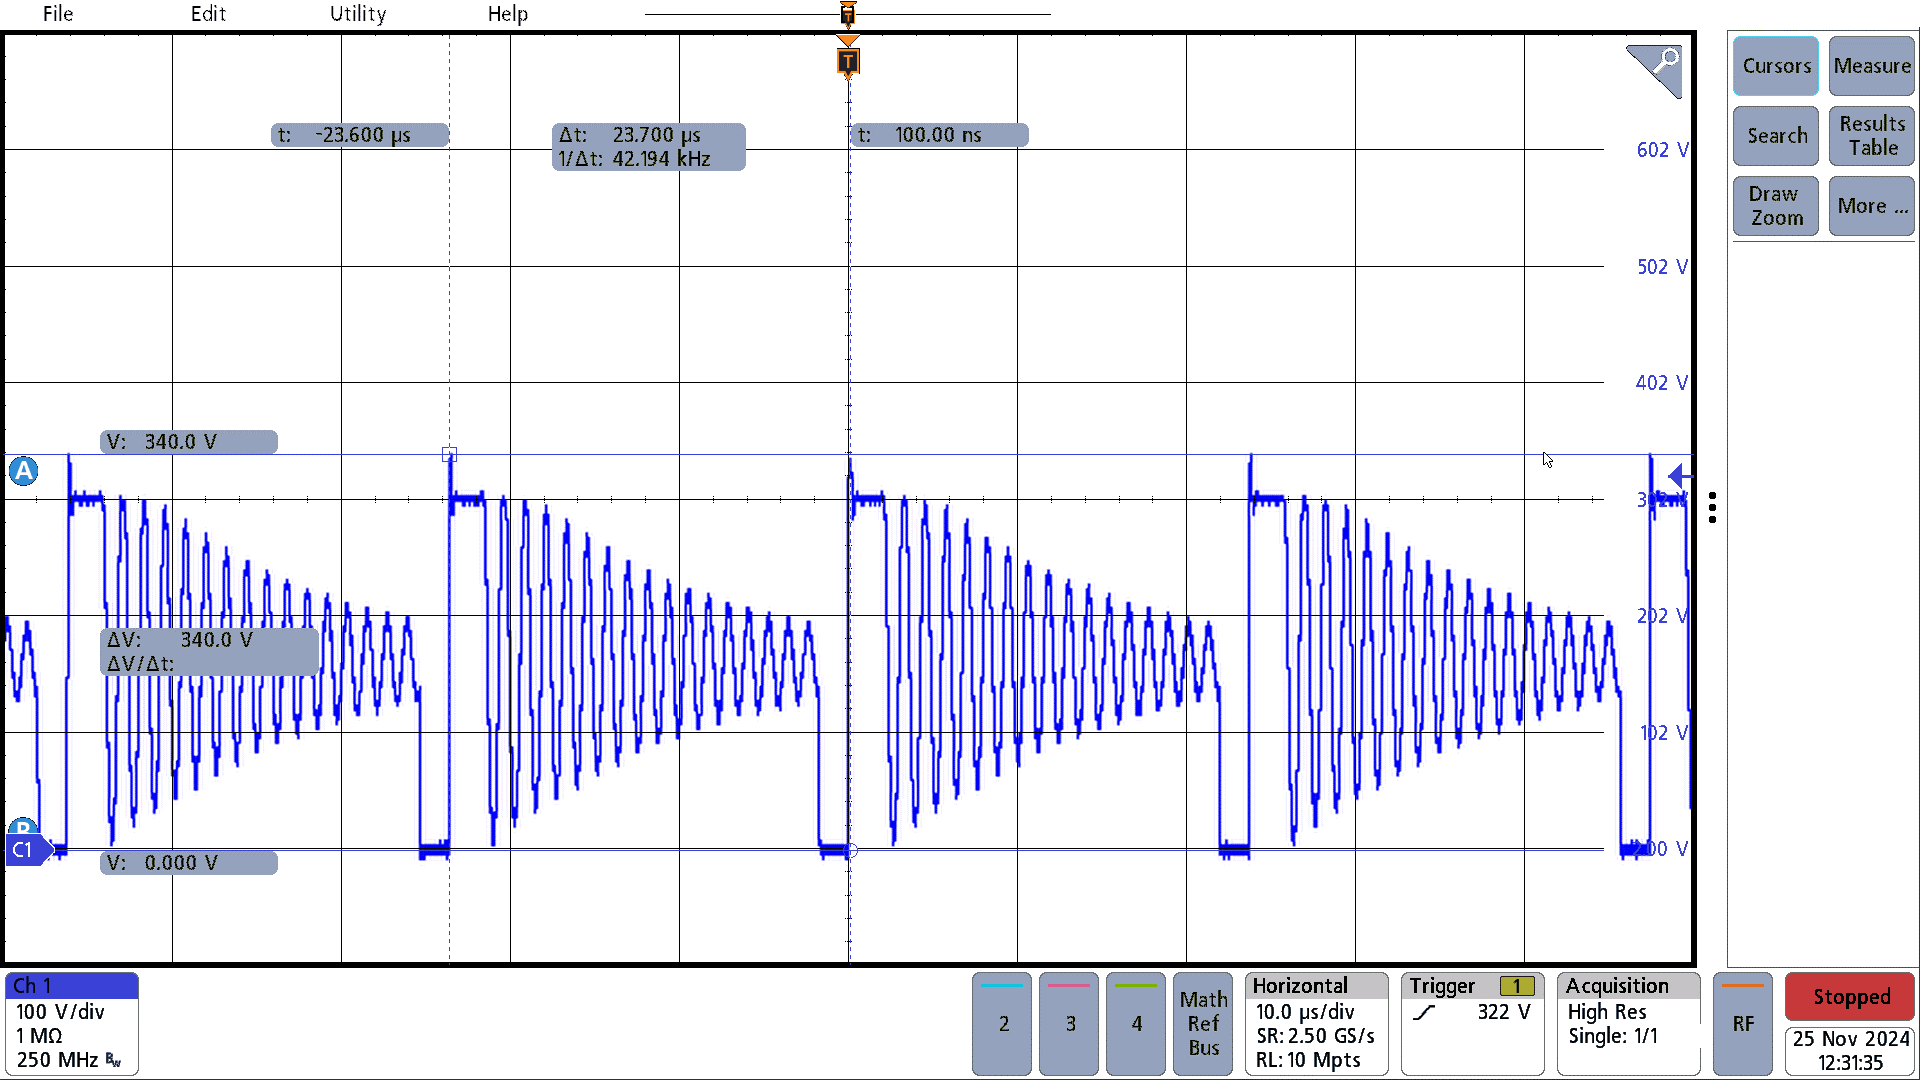
Task: Add Math Ref Bus waveform
Action: pyautogui.click(x=1203, y=1024)
